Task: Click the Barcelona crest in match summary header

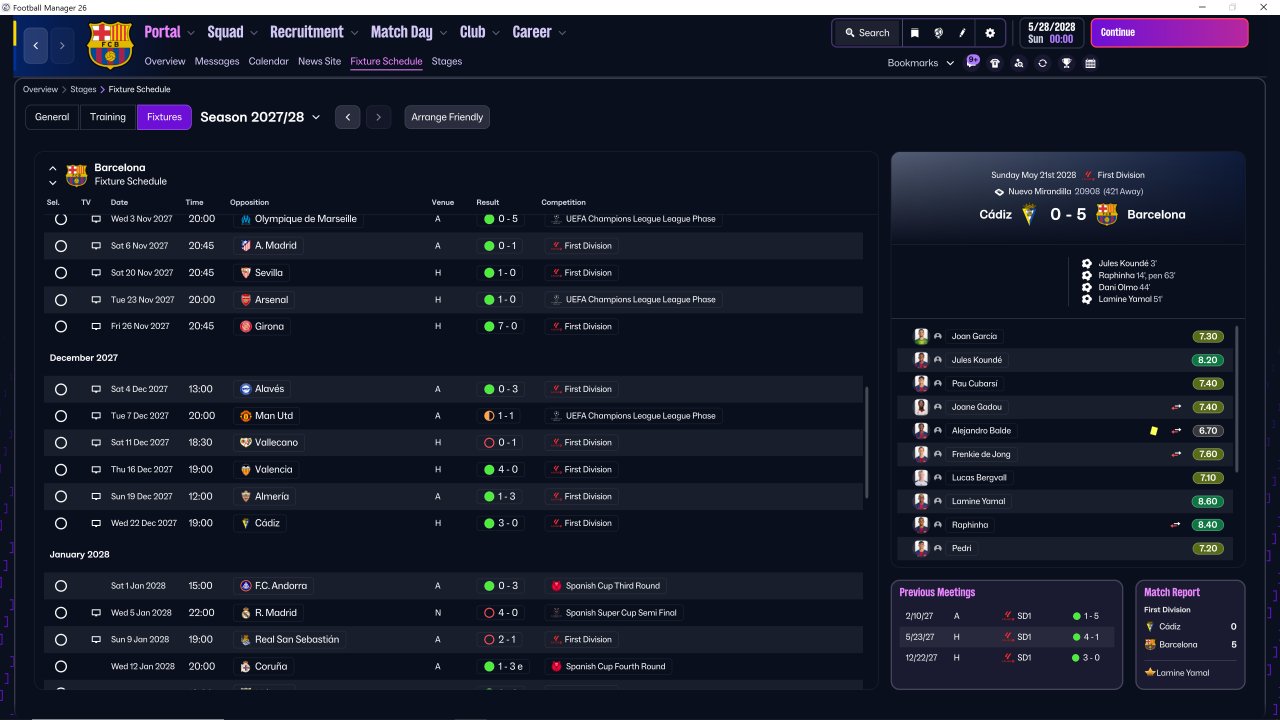Action: click(x=1107, y=214)
